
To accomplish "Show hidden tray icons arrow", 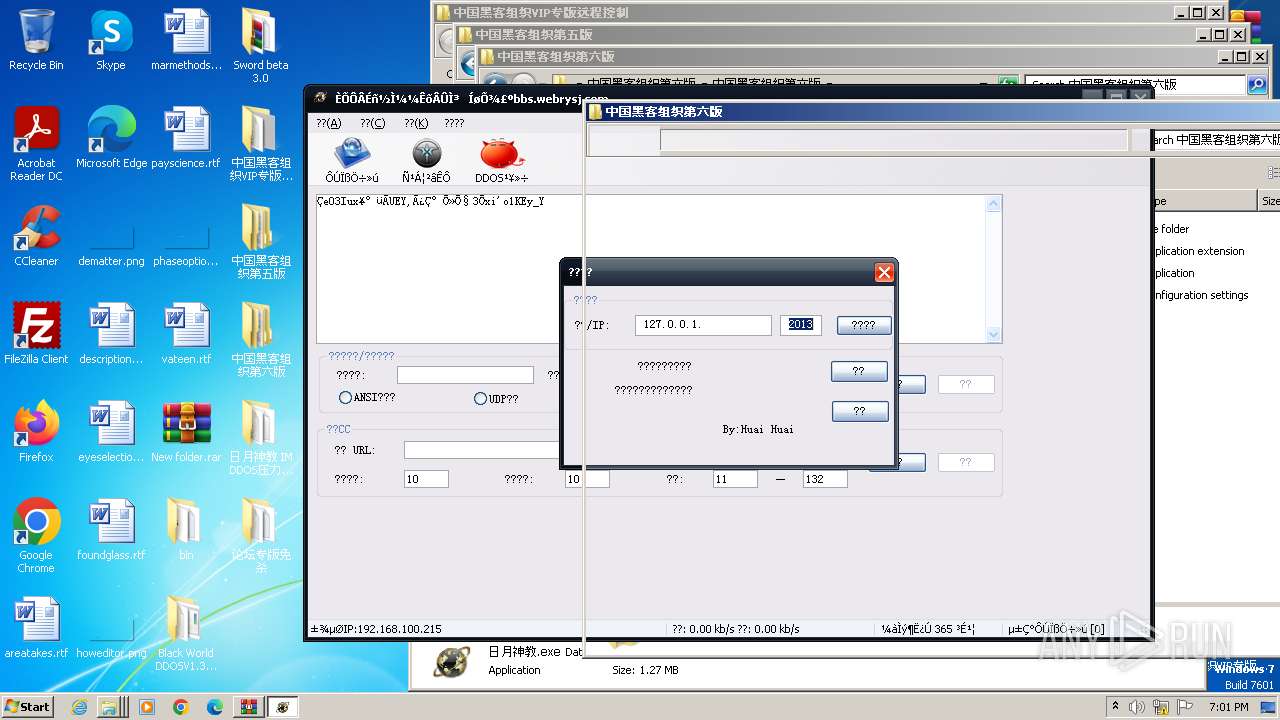I will (x=1115, y=706).
